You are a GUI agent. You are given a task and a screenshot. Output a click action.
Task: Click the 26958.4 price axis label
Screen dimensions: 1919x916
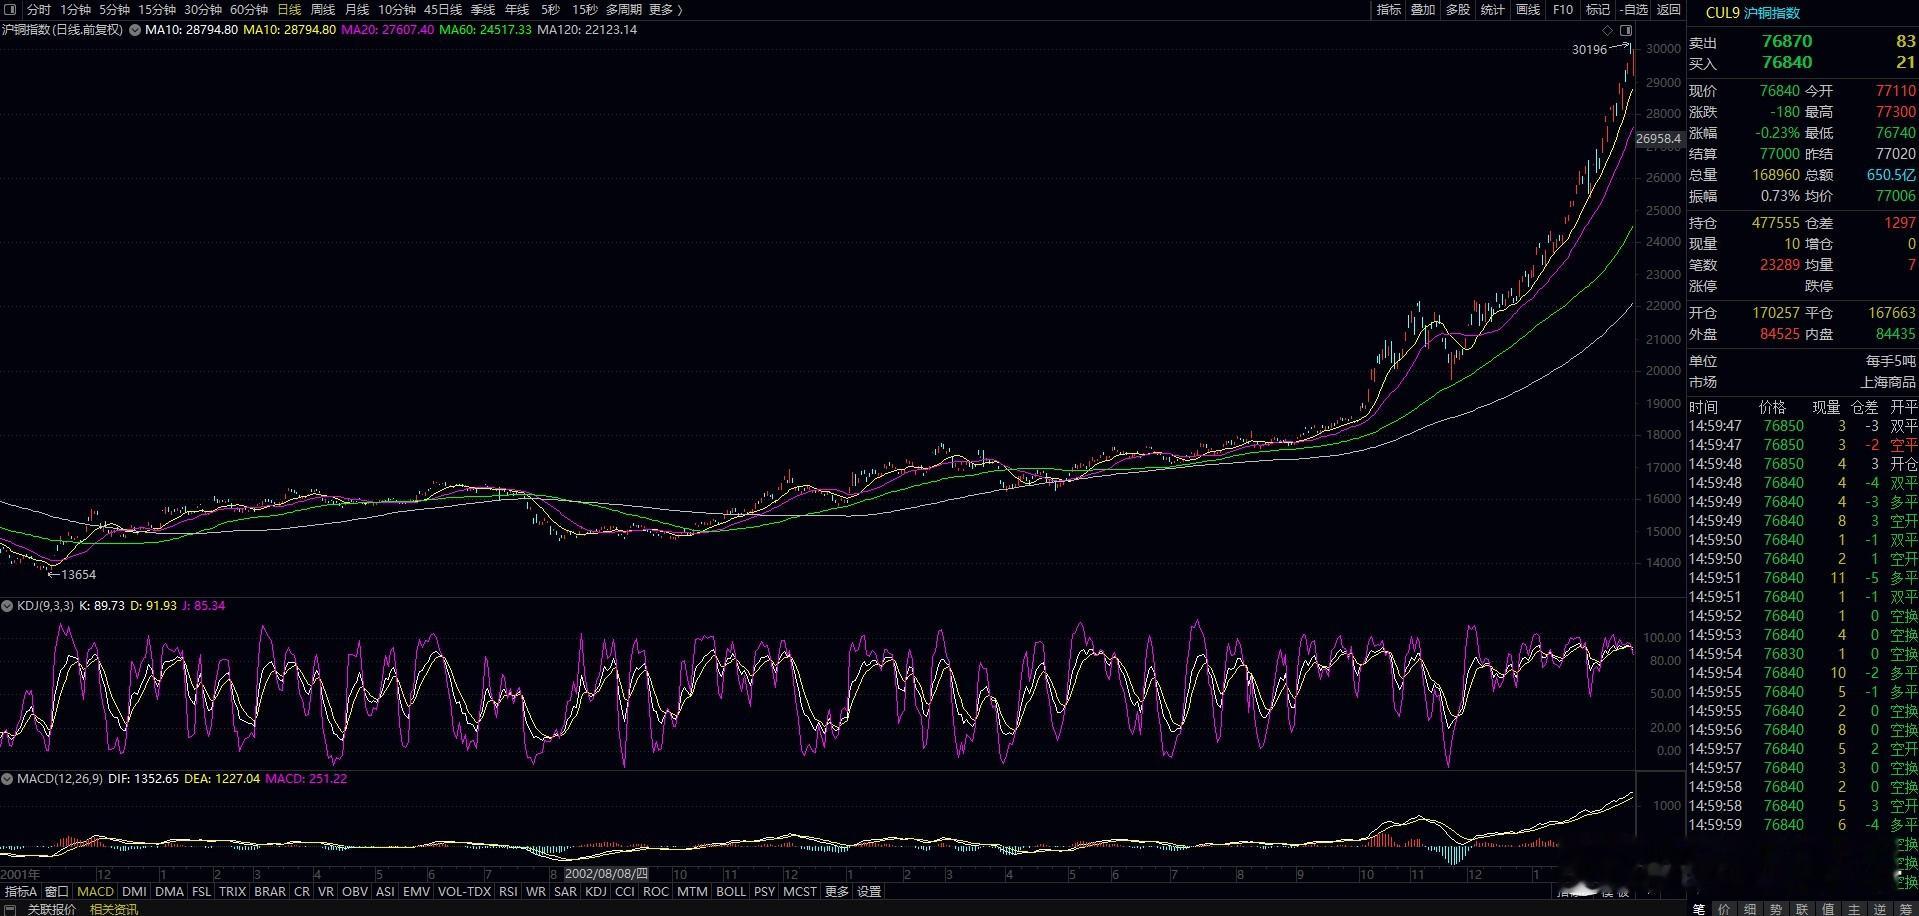click(1658, 139)
